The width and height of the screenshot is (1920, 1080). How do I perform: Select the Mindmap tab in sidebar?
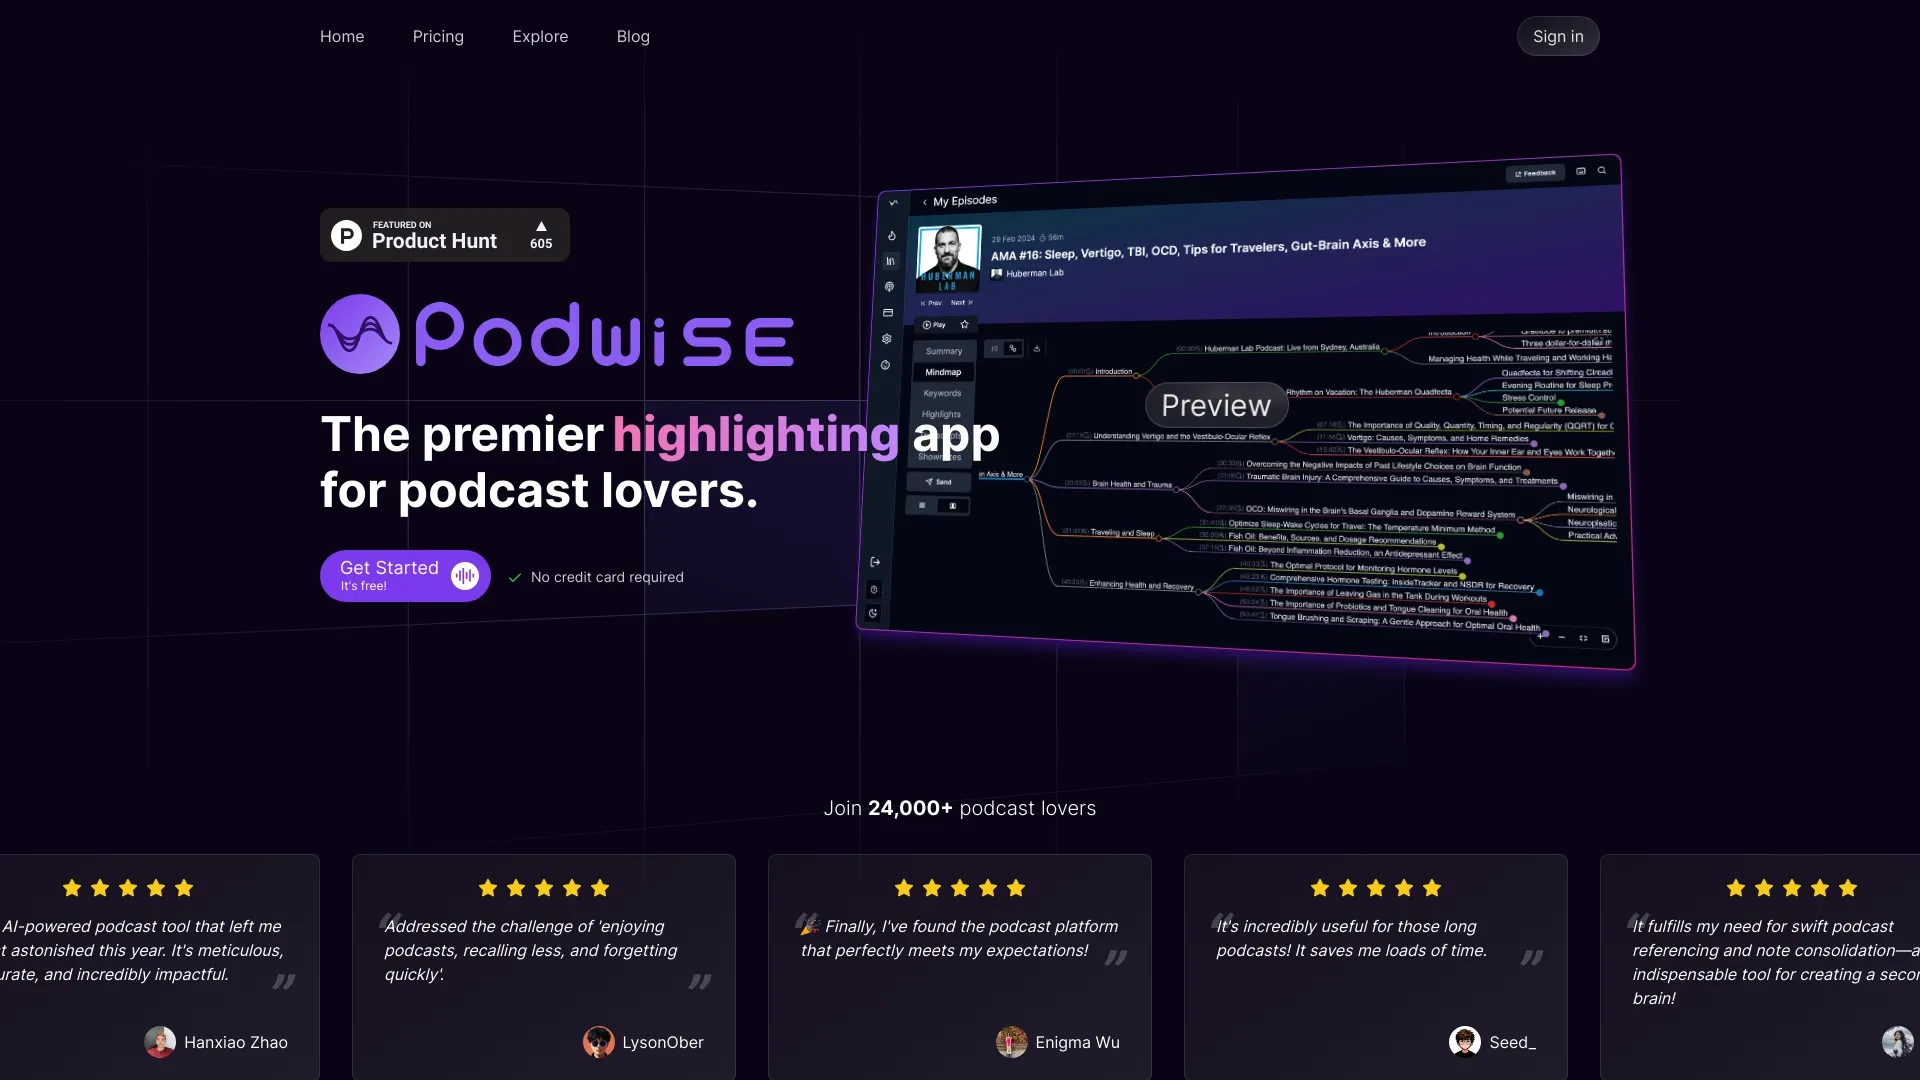click(943, 371)
